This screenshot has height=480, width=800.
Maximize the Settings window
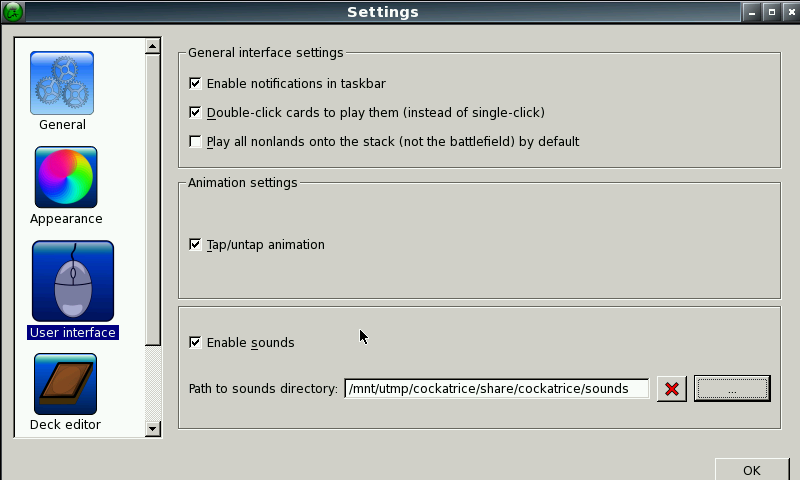pos(771,12)
